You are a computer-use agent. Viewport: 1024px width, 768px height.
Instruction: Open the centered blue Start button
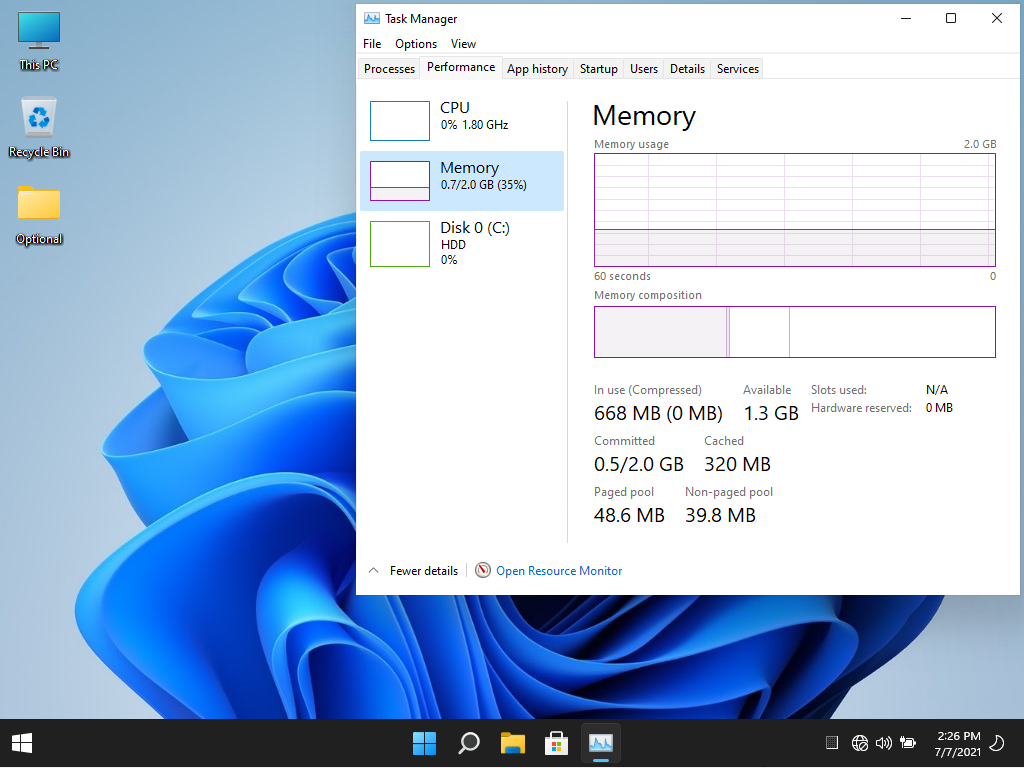[x=424, y=743]
